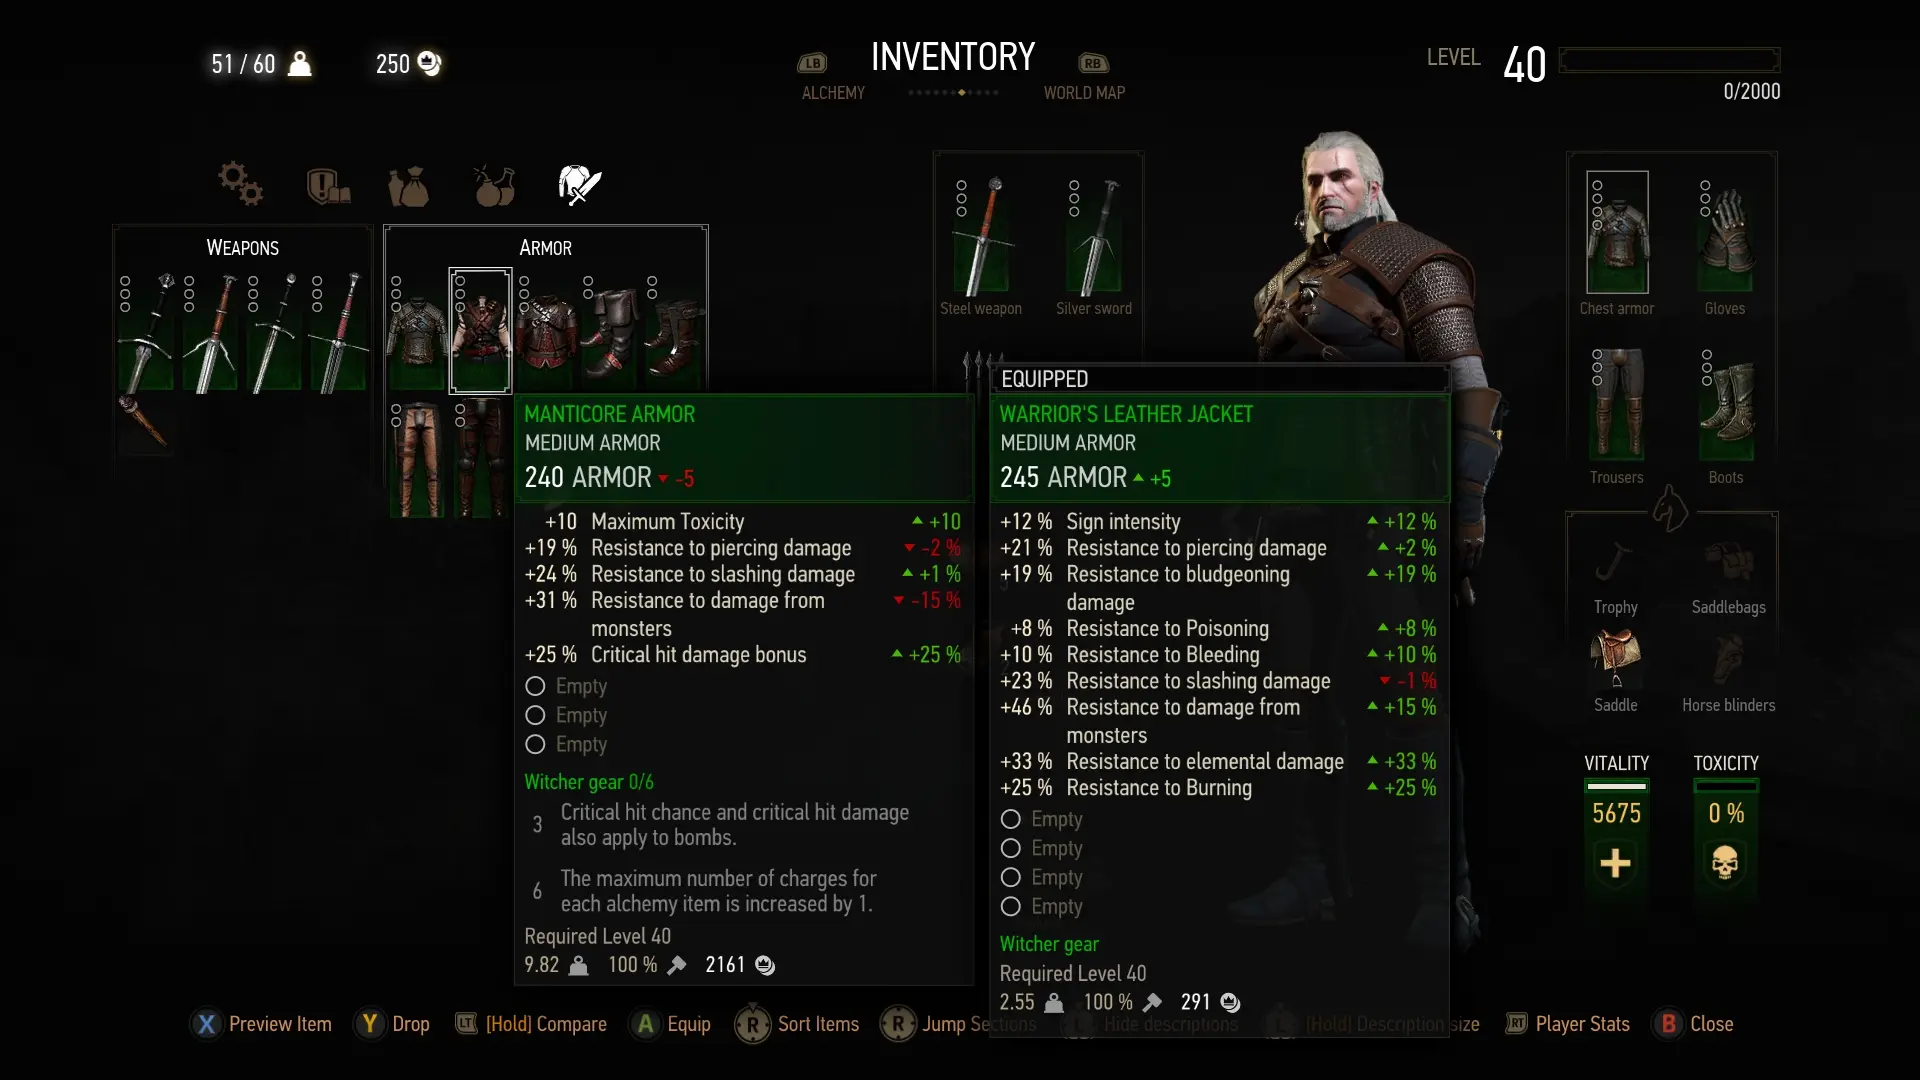Click the experience progress bar
Image resolution: width=1920 pixels, height=1080 pixels.
point(1669,60)
